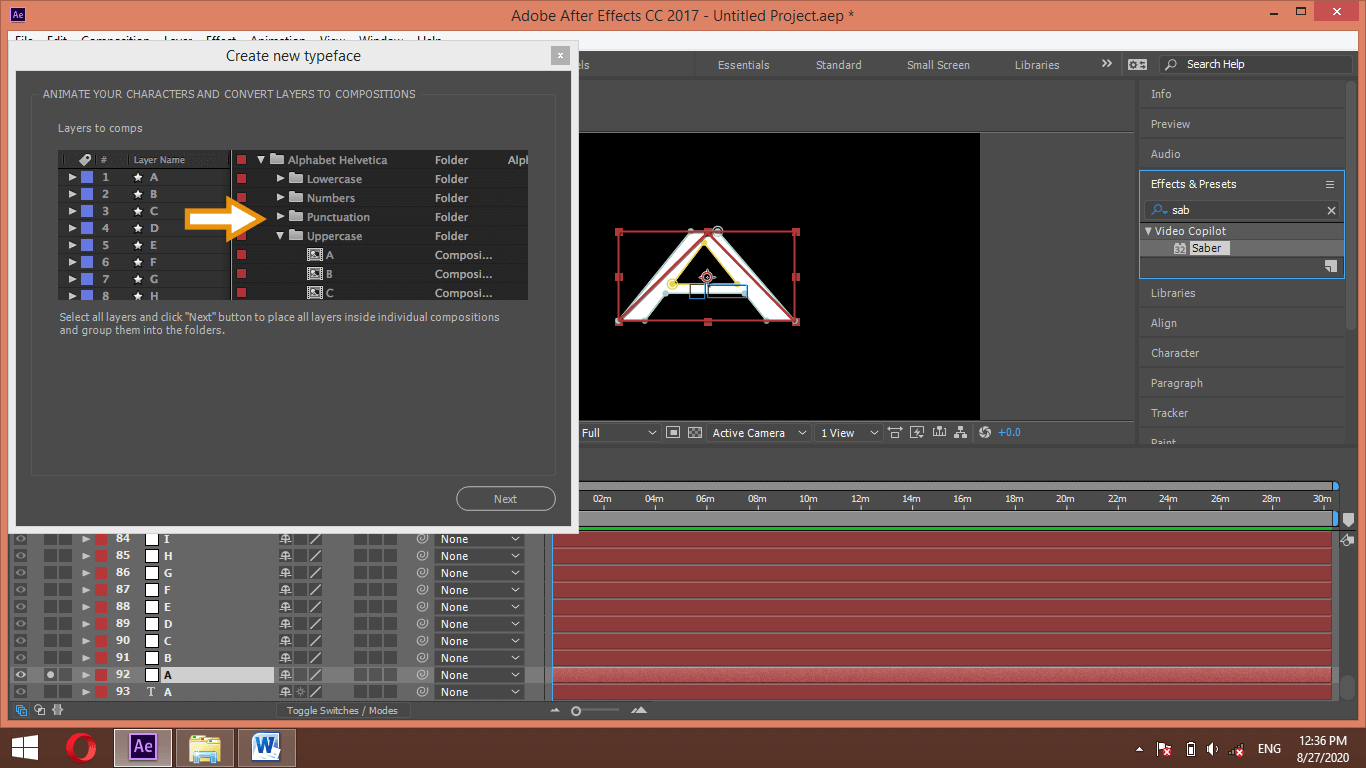Clear the sab search using the x icon
This screenshot has height=768, width=1366.
1332,210
